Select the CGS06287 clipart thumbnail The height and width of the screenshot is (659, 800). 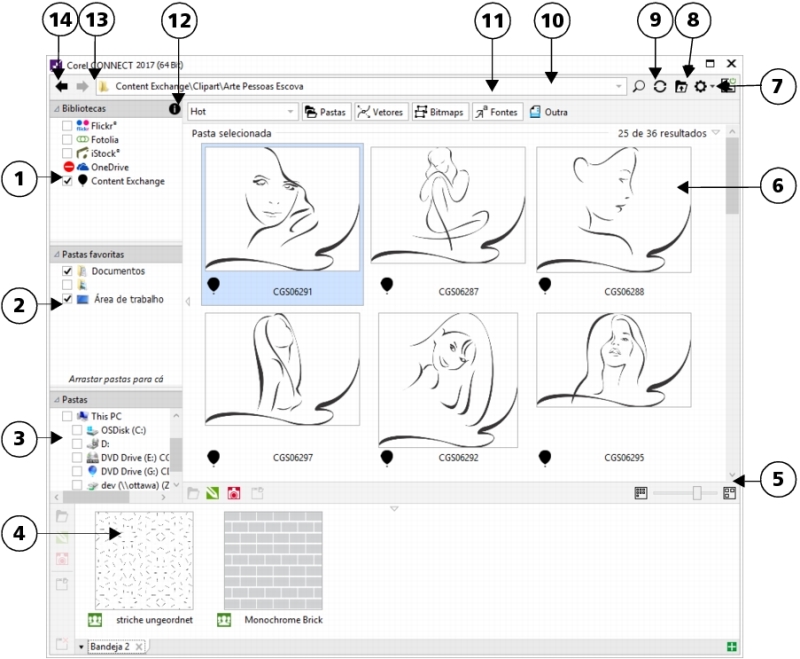pyautogui.click(x=447, y=206)
